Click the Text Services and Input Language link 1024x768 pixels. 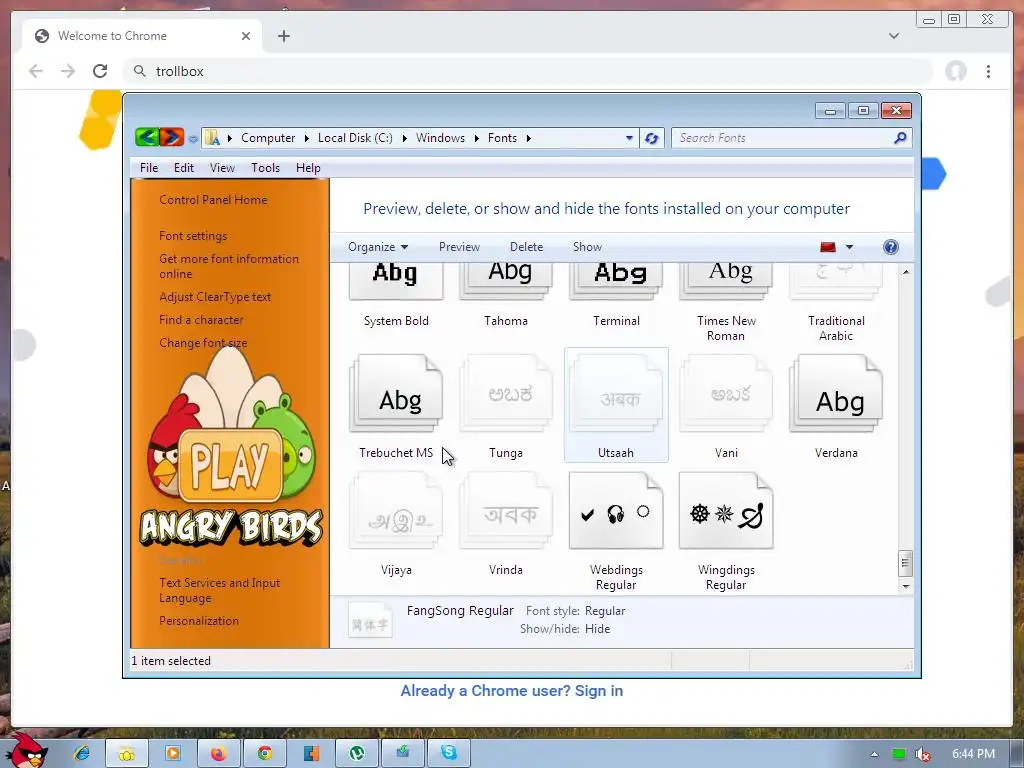219,590
